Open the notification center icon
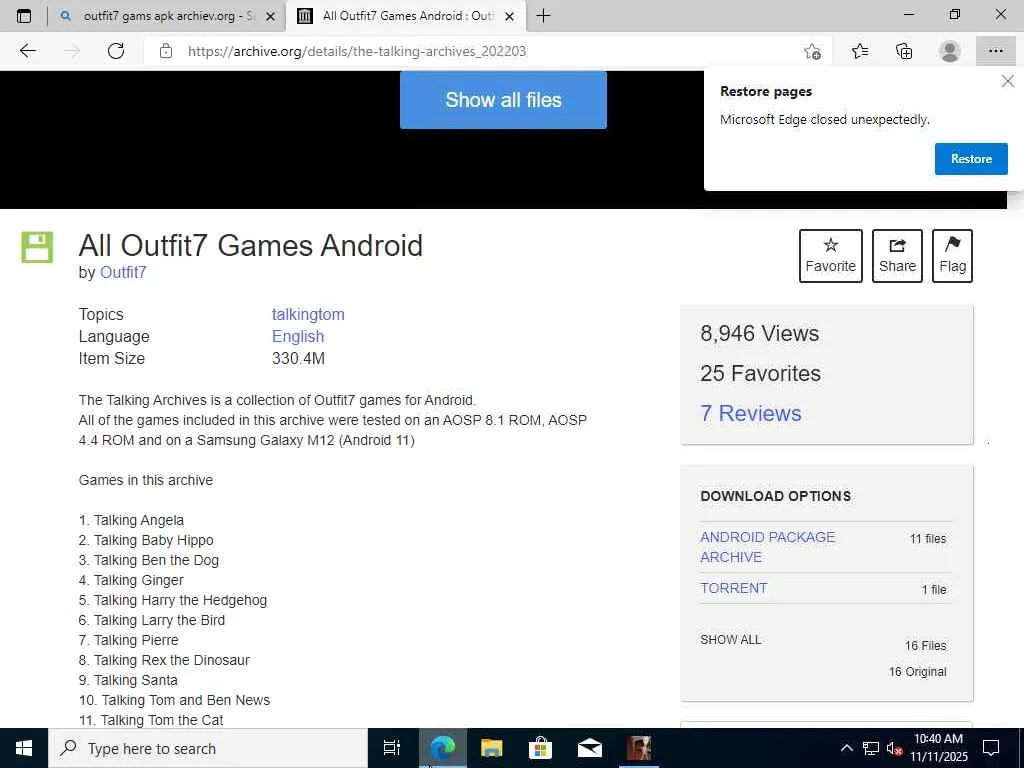This screenshot has height=768, width=1024. [x=991, y=748]
